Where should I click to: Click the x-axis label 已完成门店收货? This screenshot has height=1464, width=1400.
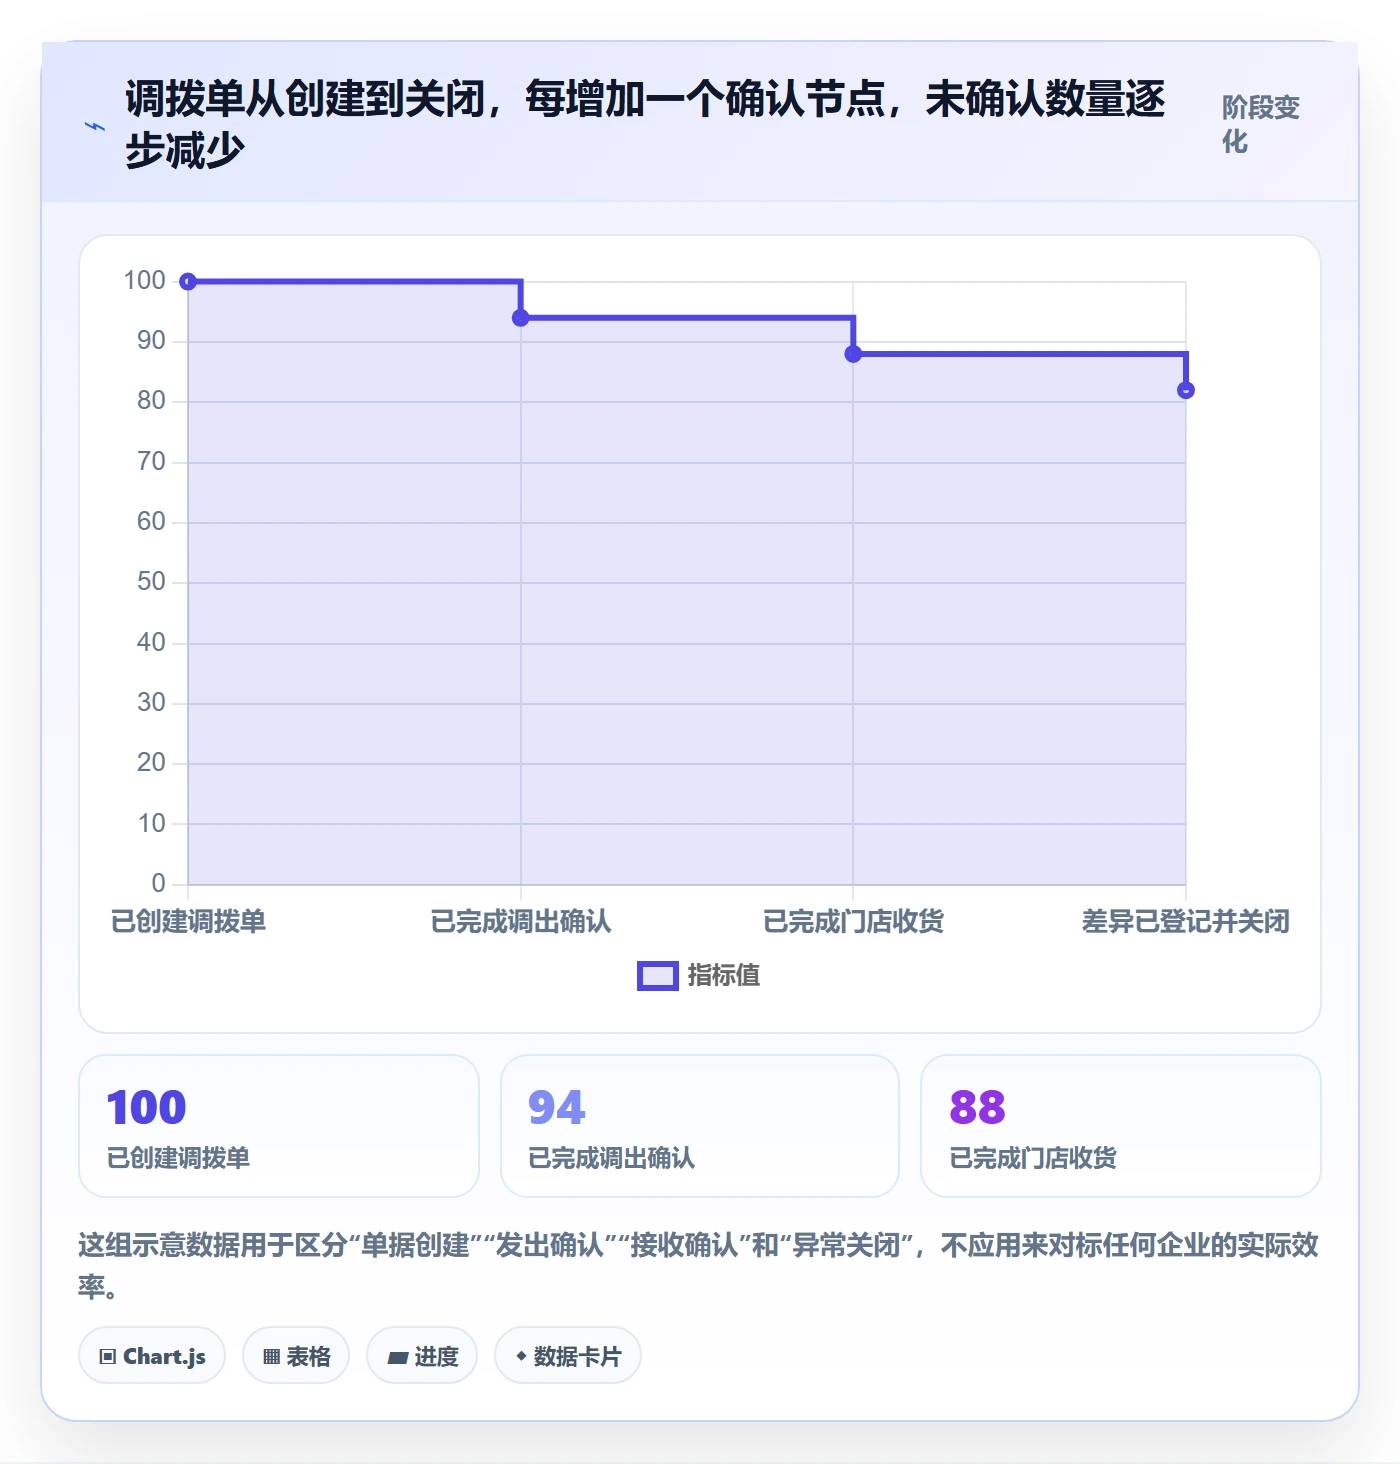tap(853, 921)
